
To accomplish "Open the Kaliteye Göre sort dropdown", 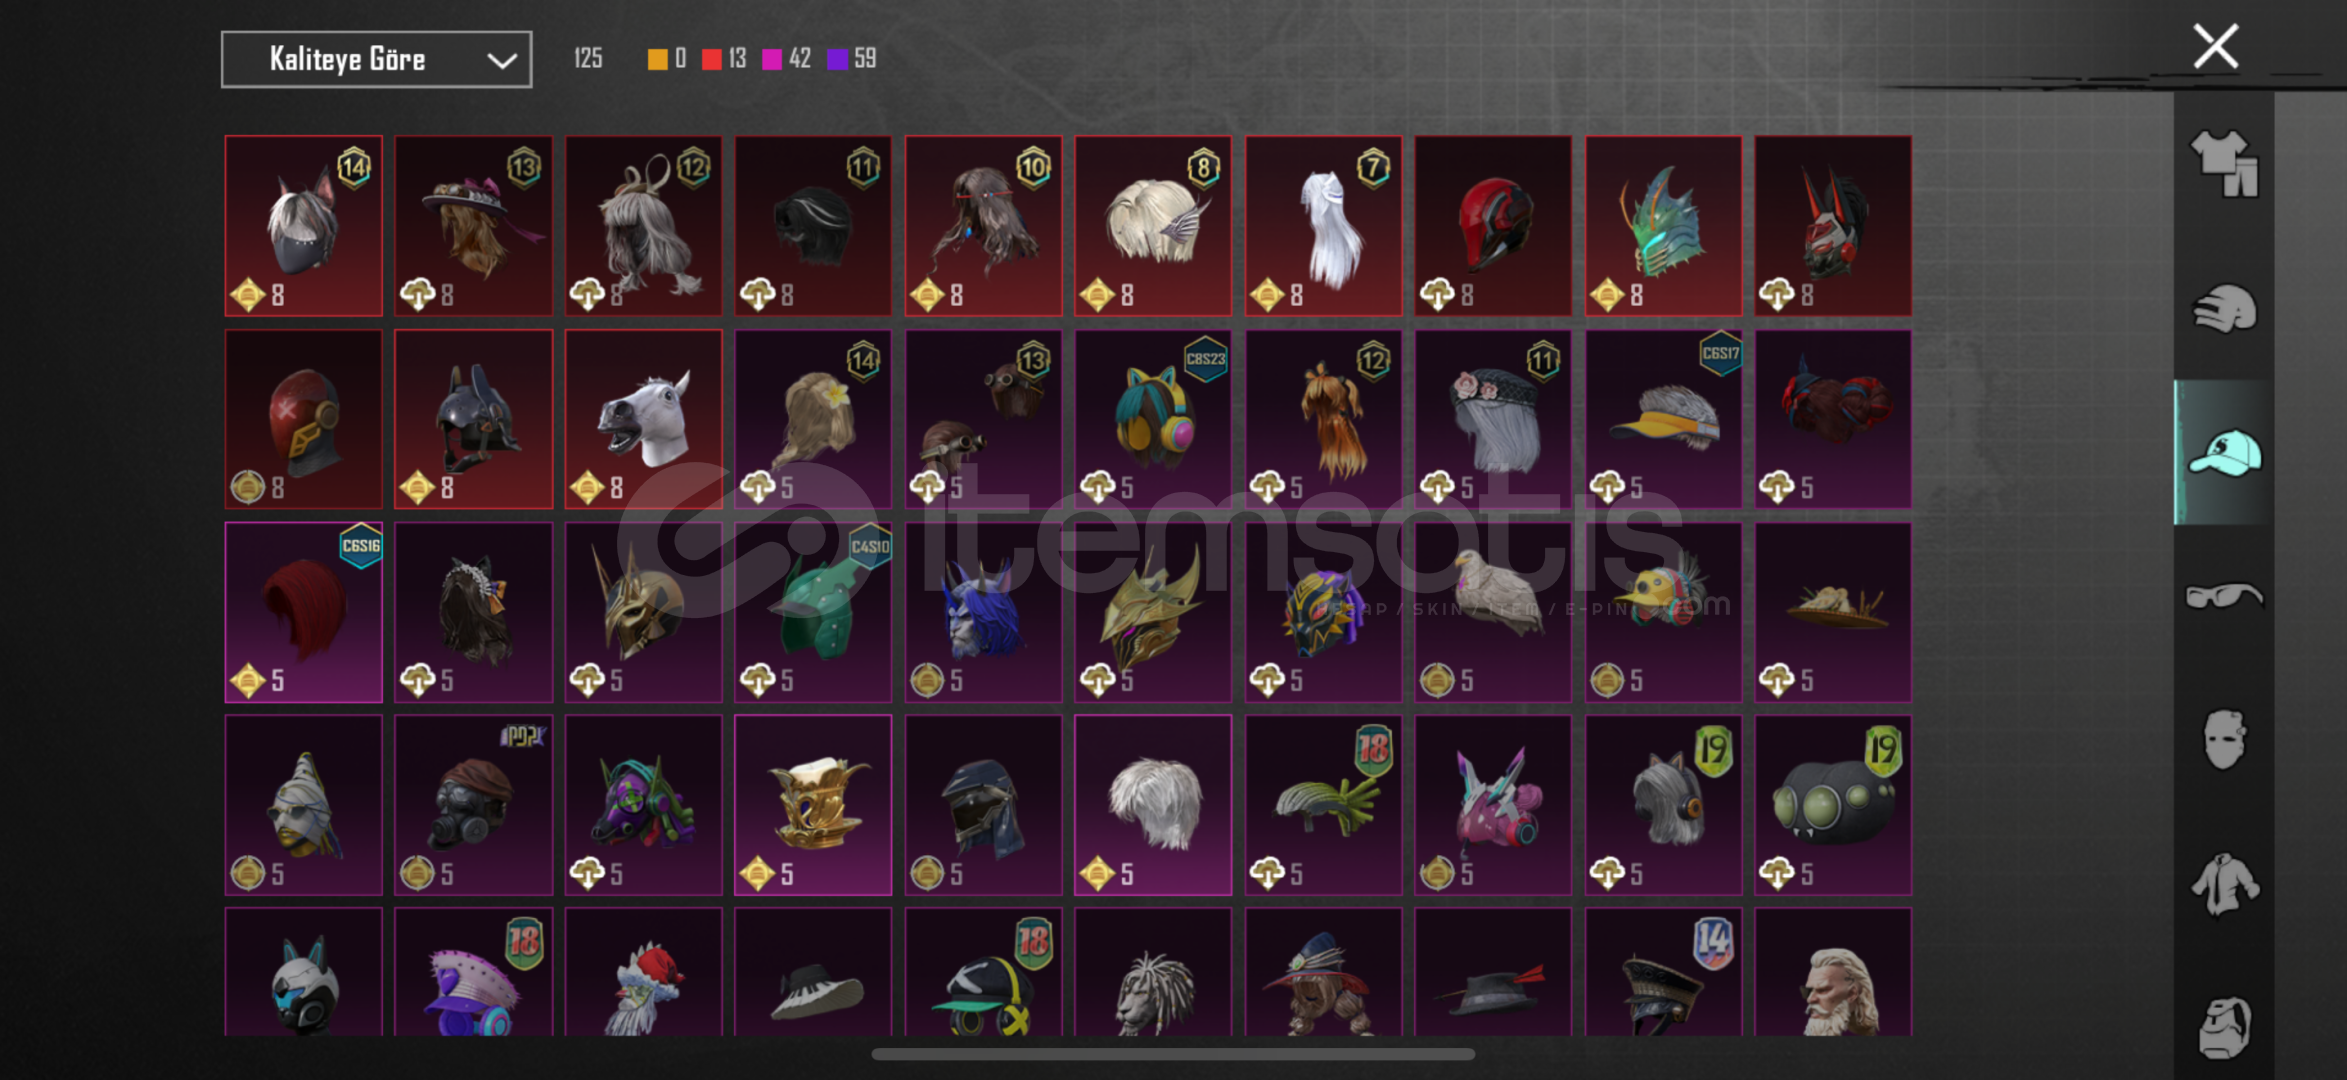I will pos(376,60).
